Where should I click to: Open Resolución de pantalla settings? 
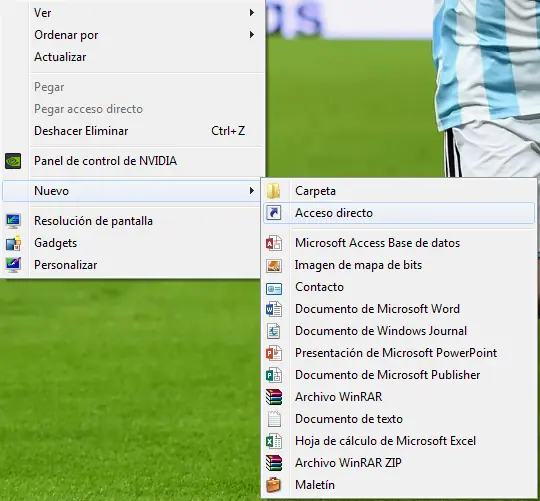pyautogui.click(x=131, y=221)
